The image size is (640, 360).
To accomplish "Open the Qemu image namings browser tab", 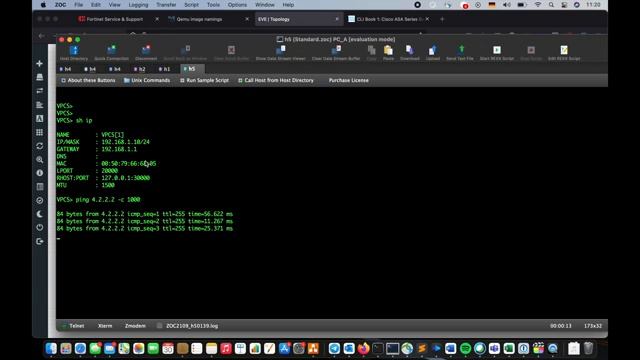I will tap(199, 19).
